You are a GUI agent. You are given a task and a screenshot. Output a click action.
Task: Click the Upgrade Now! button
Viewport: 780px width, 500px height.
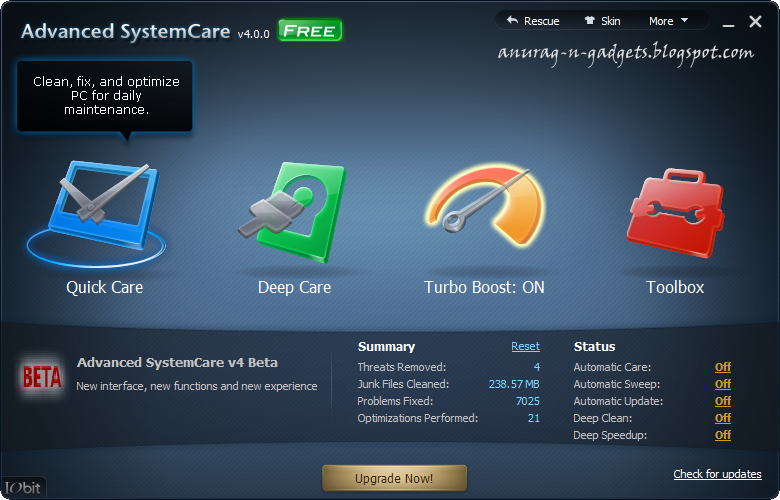(394, 478)
